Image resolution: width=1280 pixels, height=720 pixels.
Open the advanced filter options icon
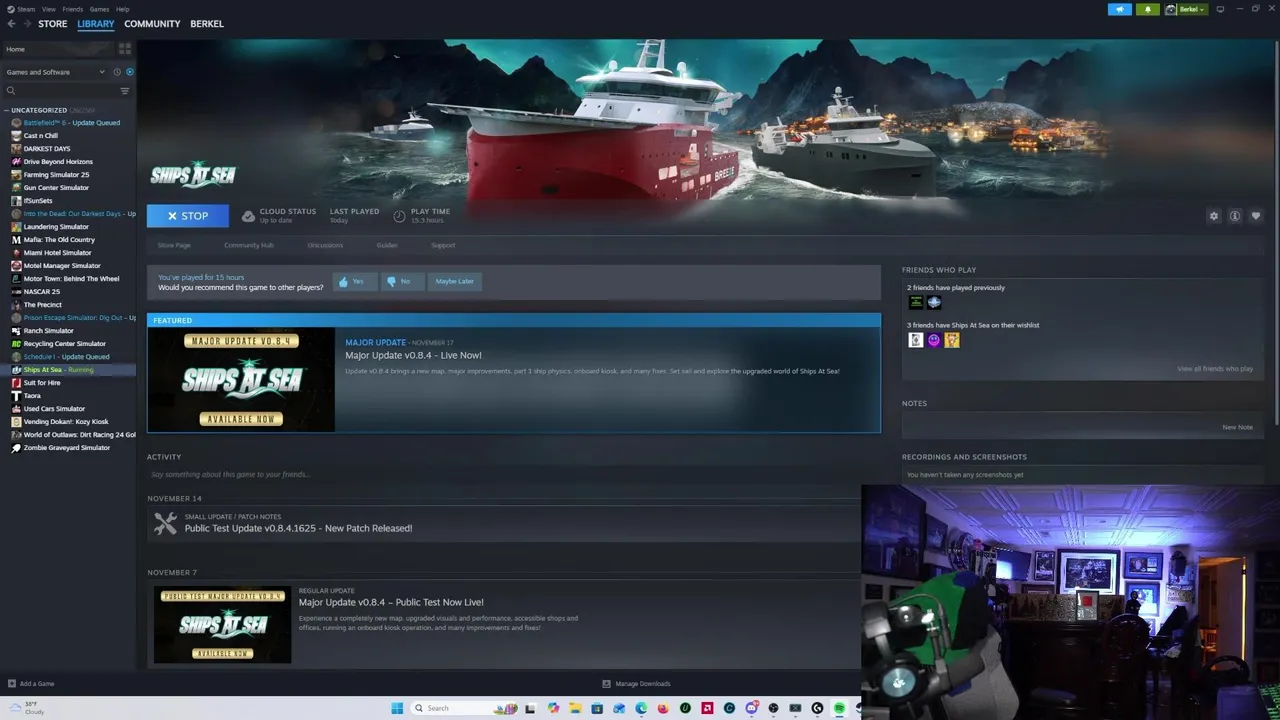125,91
